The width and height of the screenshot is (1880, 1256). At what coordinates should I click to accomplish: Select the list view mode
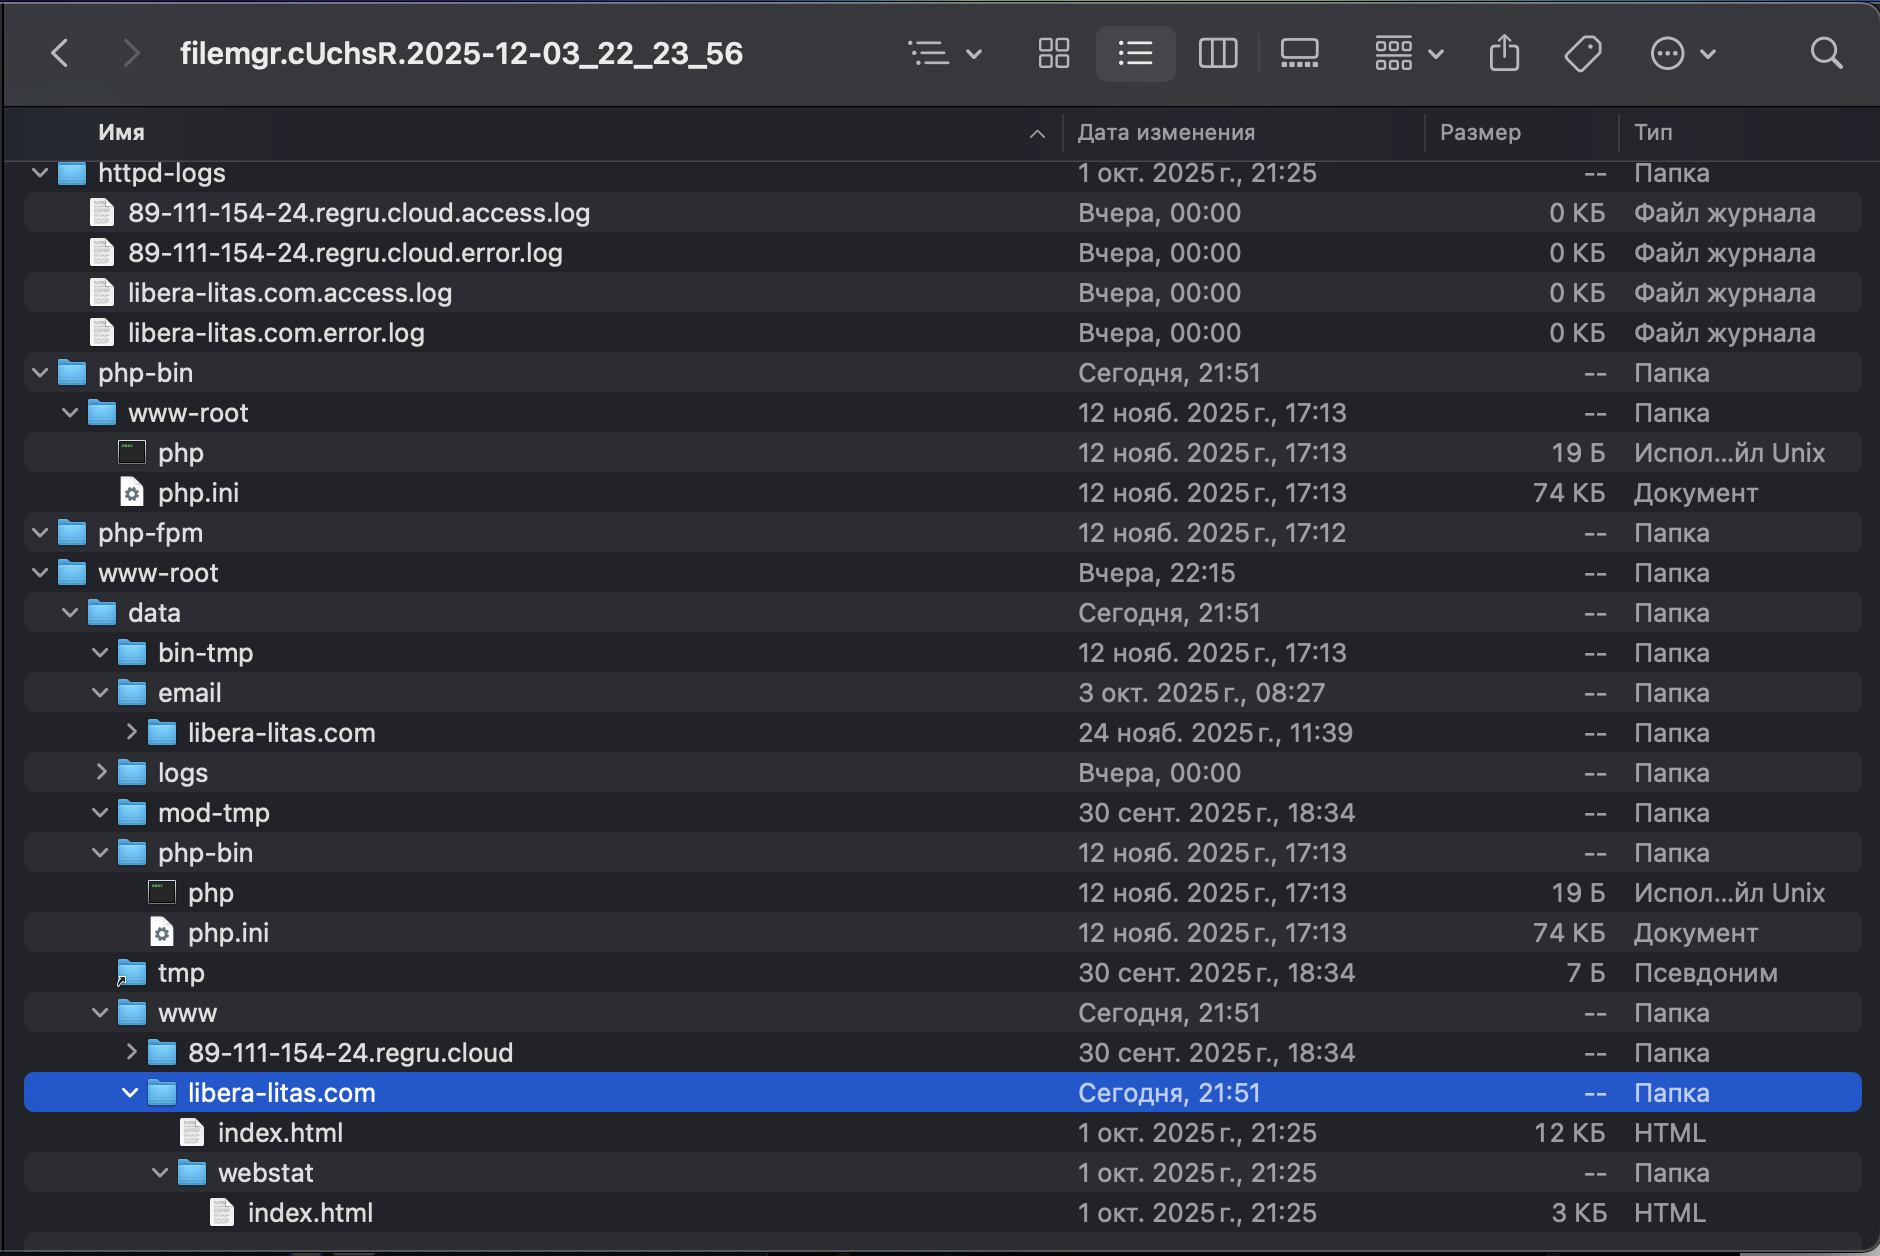click(x=1135, y=53)
